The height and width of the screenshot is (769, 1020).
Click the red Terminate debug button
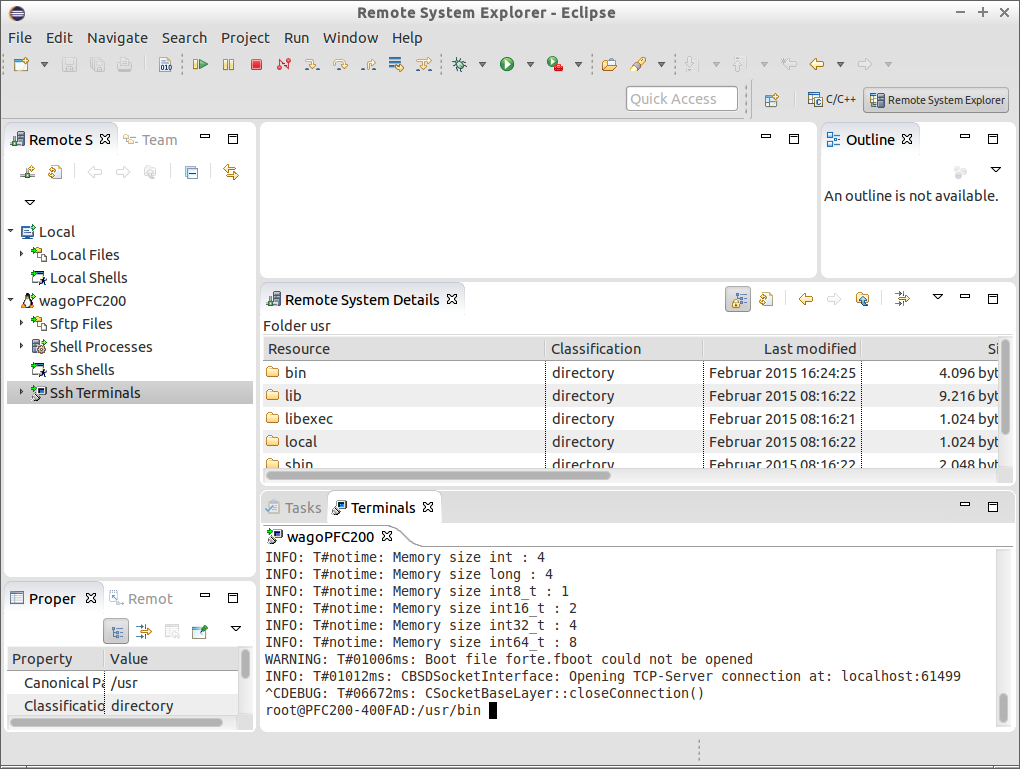pyautogui.click(x=256, y=64)
